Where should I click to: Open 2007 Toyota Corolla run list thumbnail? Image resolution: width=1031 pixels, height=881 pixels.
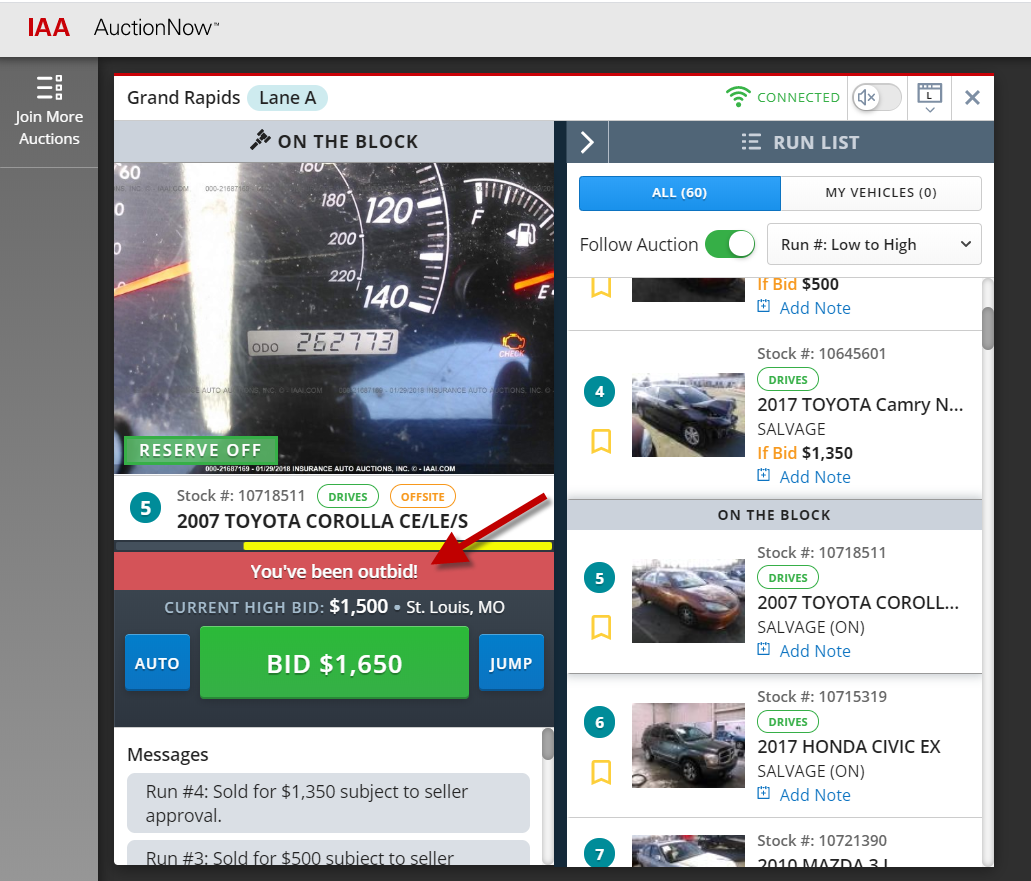[x=688, y=601]
